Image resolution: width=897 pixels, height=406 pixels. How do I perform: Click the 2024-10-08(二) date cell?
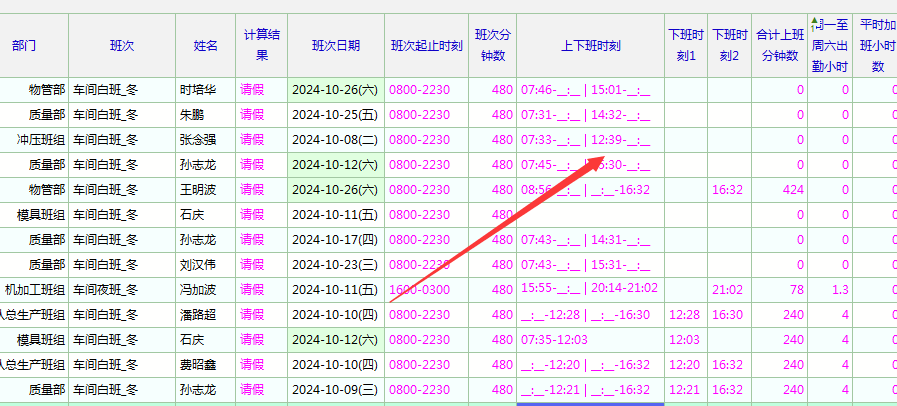334,140
